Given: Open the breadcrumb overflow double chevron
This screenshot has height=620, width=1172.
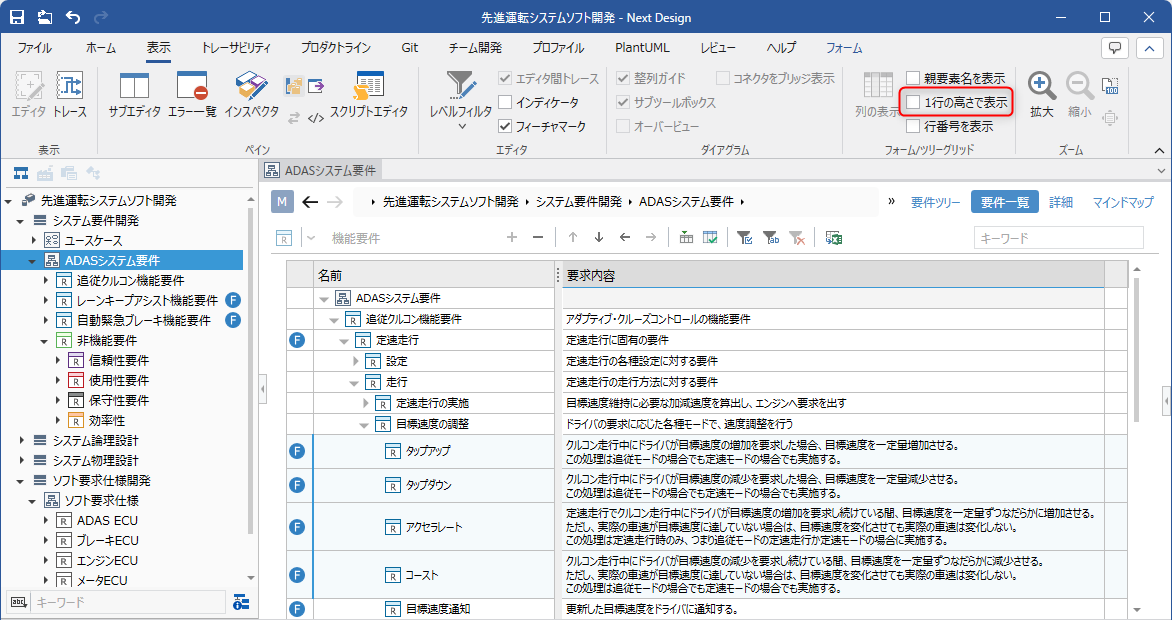Looking at the screenshot, I should point(891,201).
